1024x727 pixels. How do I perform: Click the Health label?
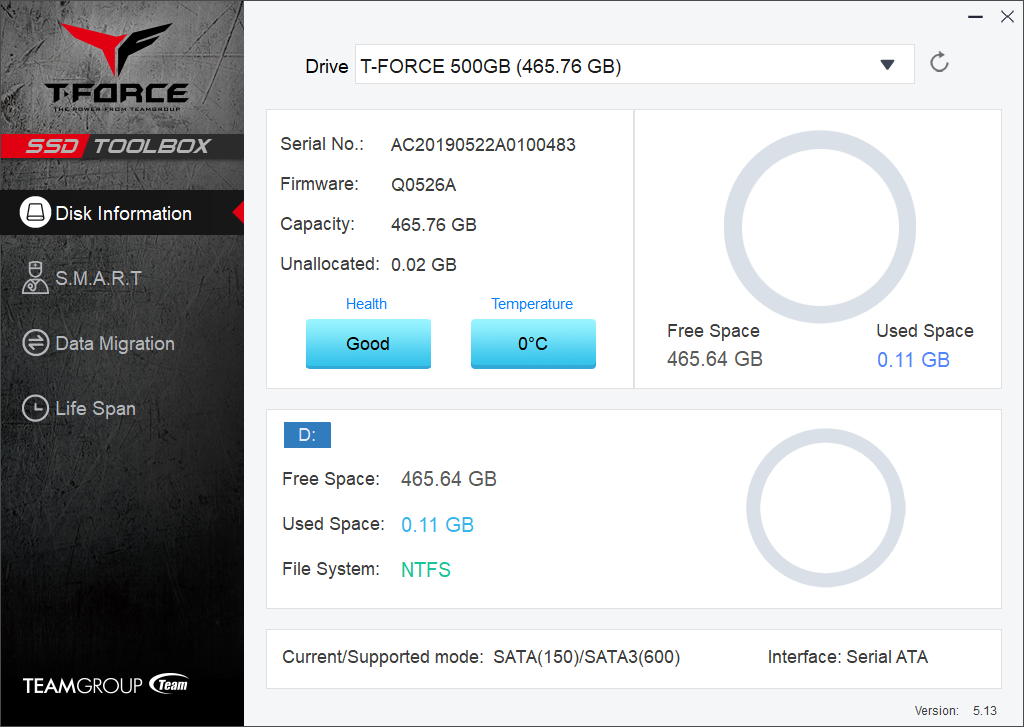(366, 304)
